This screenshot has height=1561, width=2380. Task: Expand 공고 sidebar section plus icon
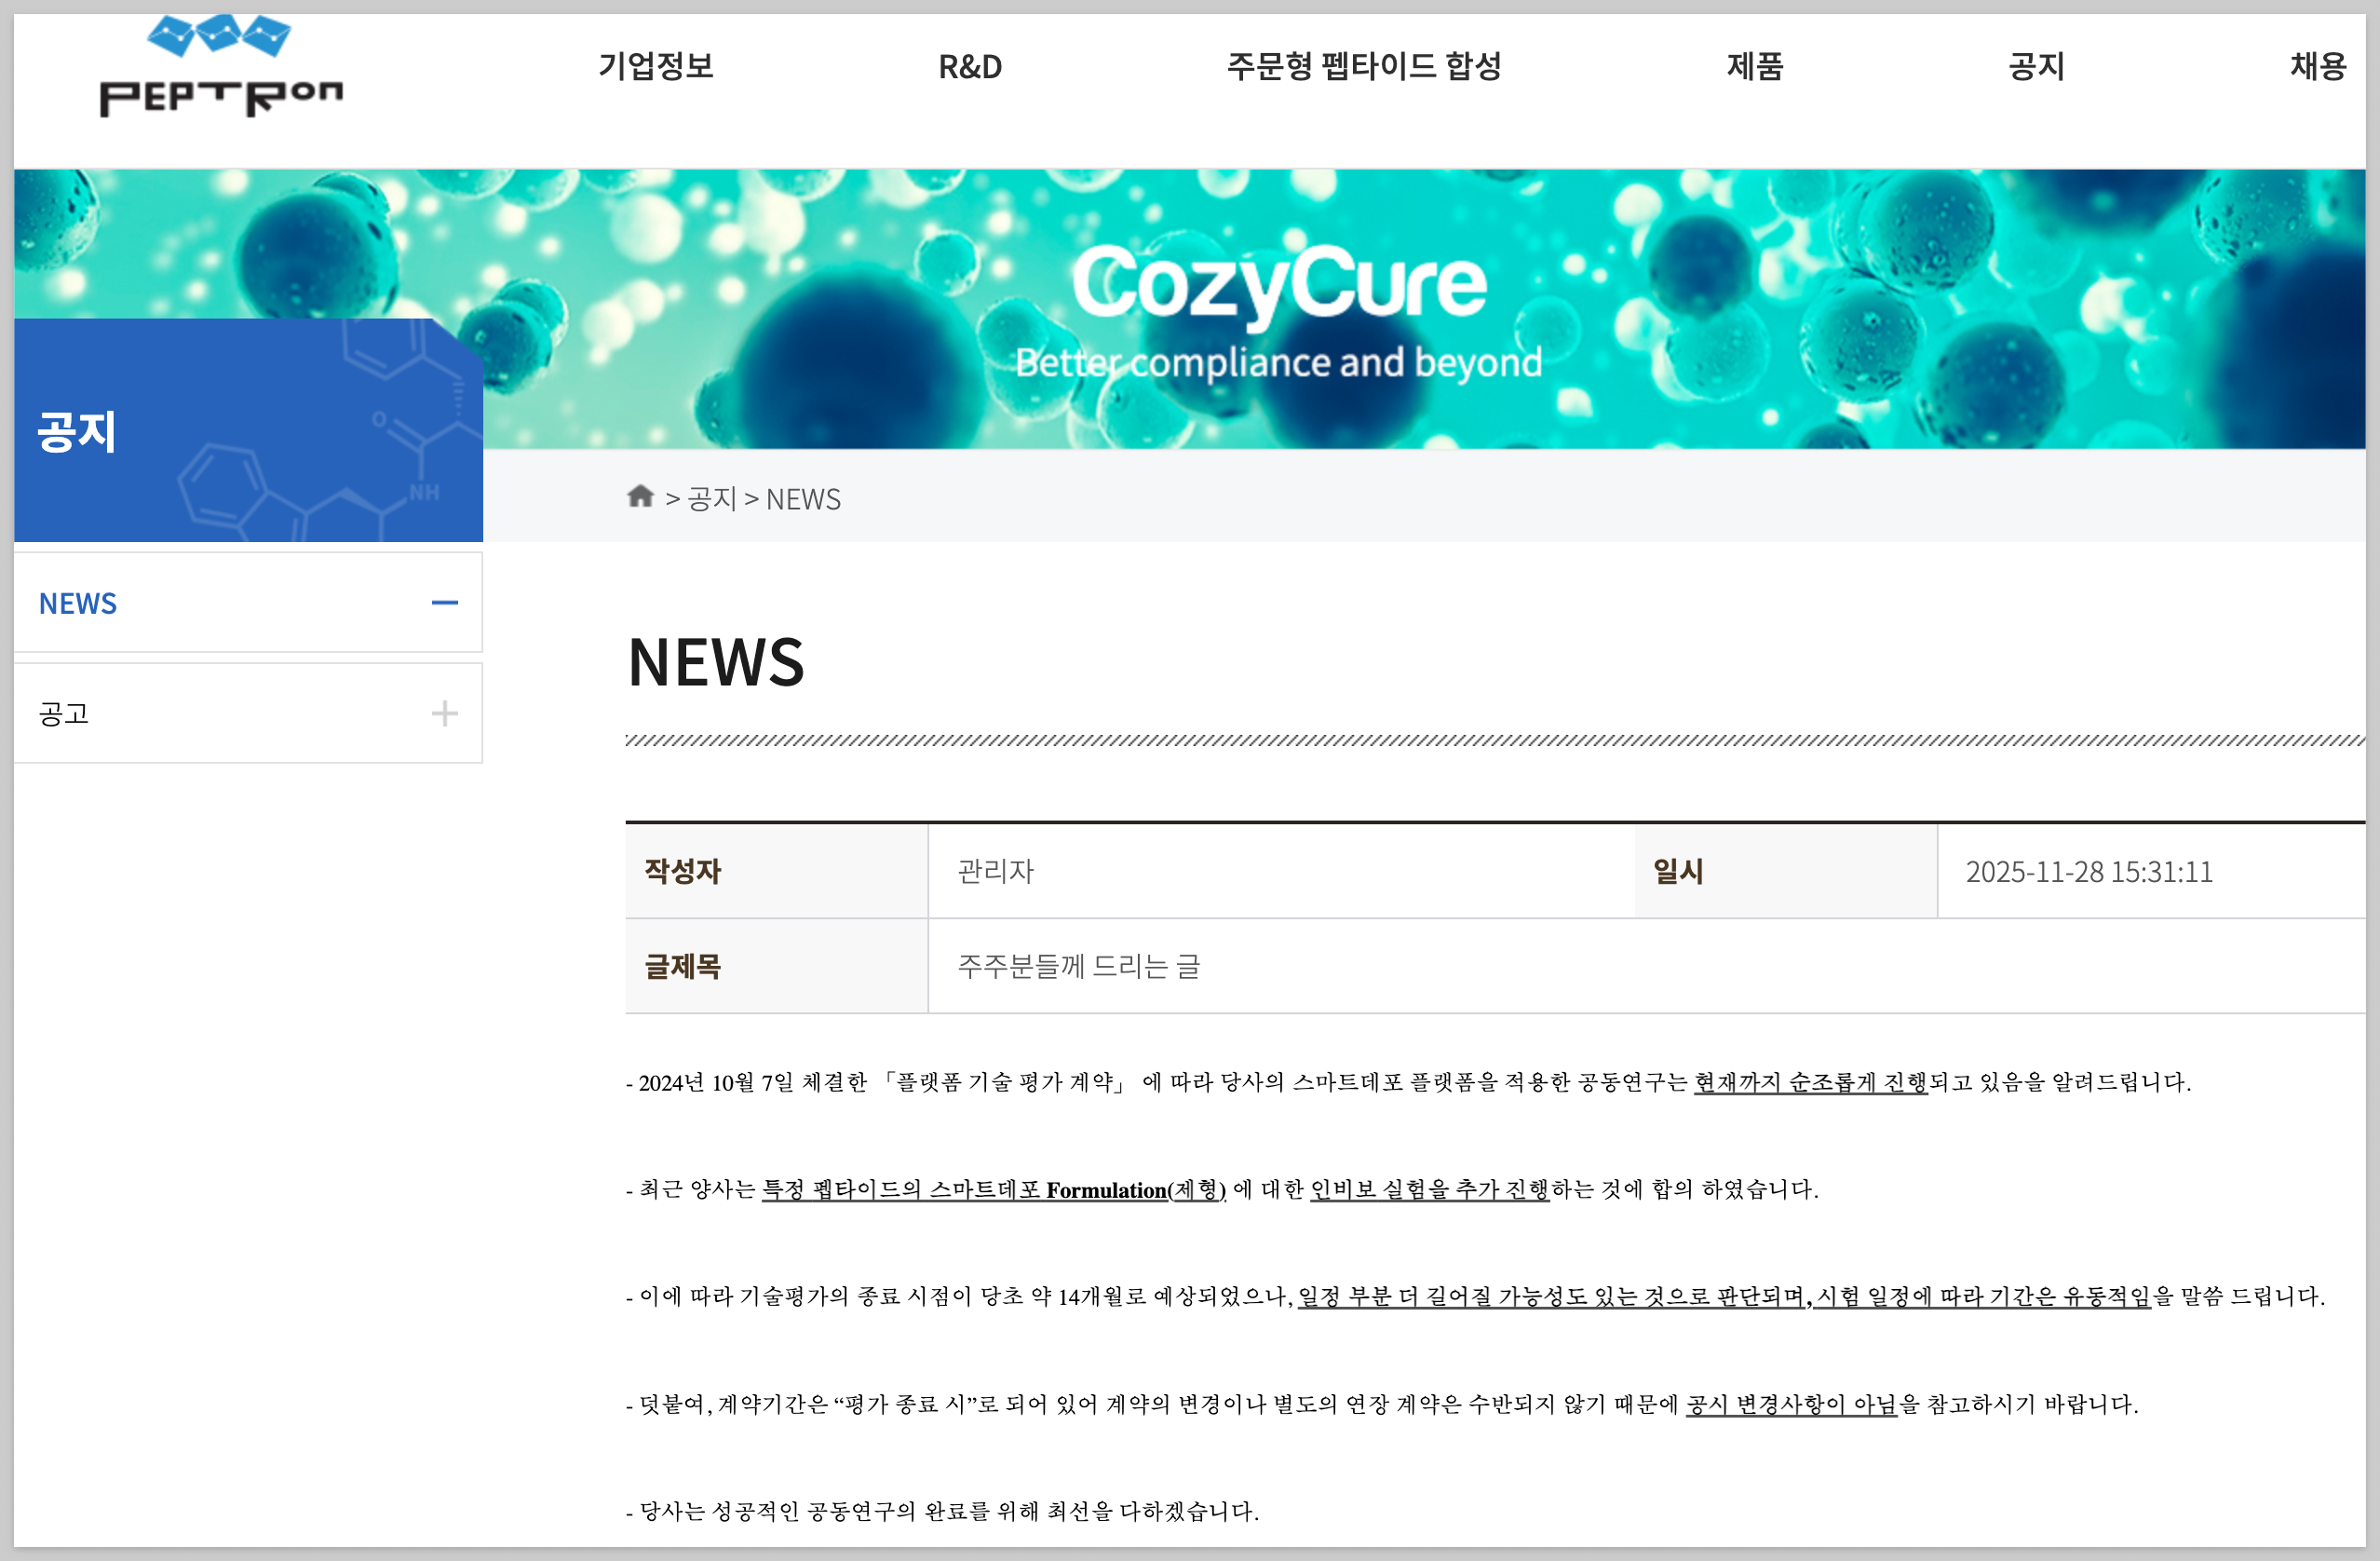(444, 713)
